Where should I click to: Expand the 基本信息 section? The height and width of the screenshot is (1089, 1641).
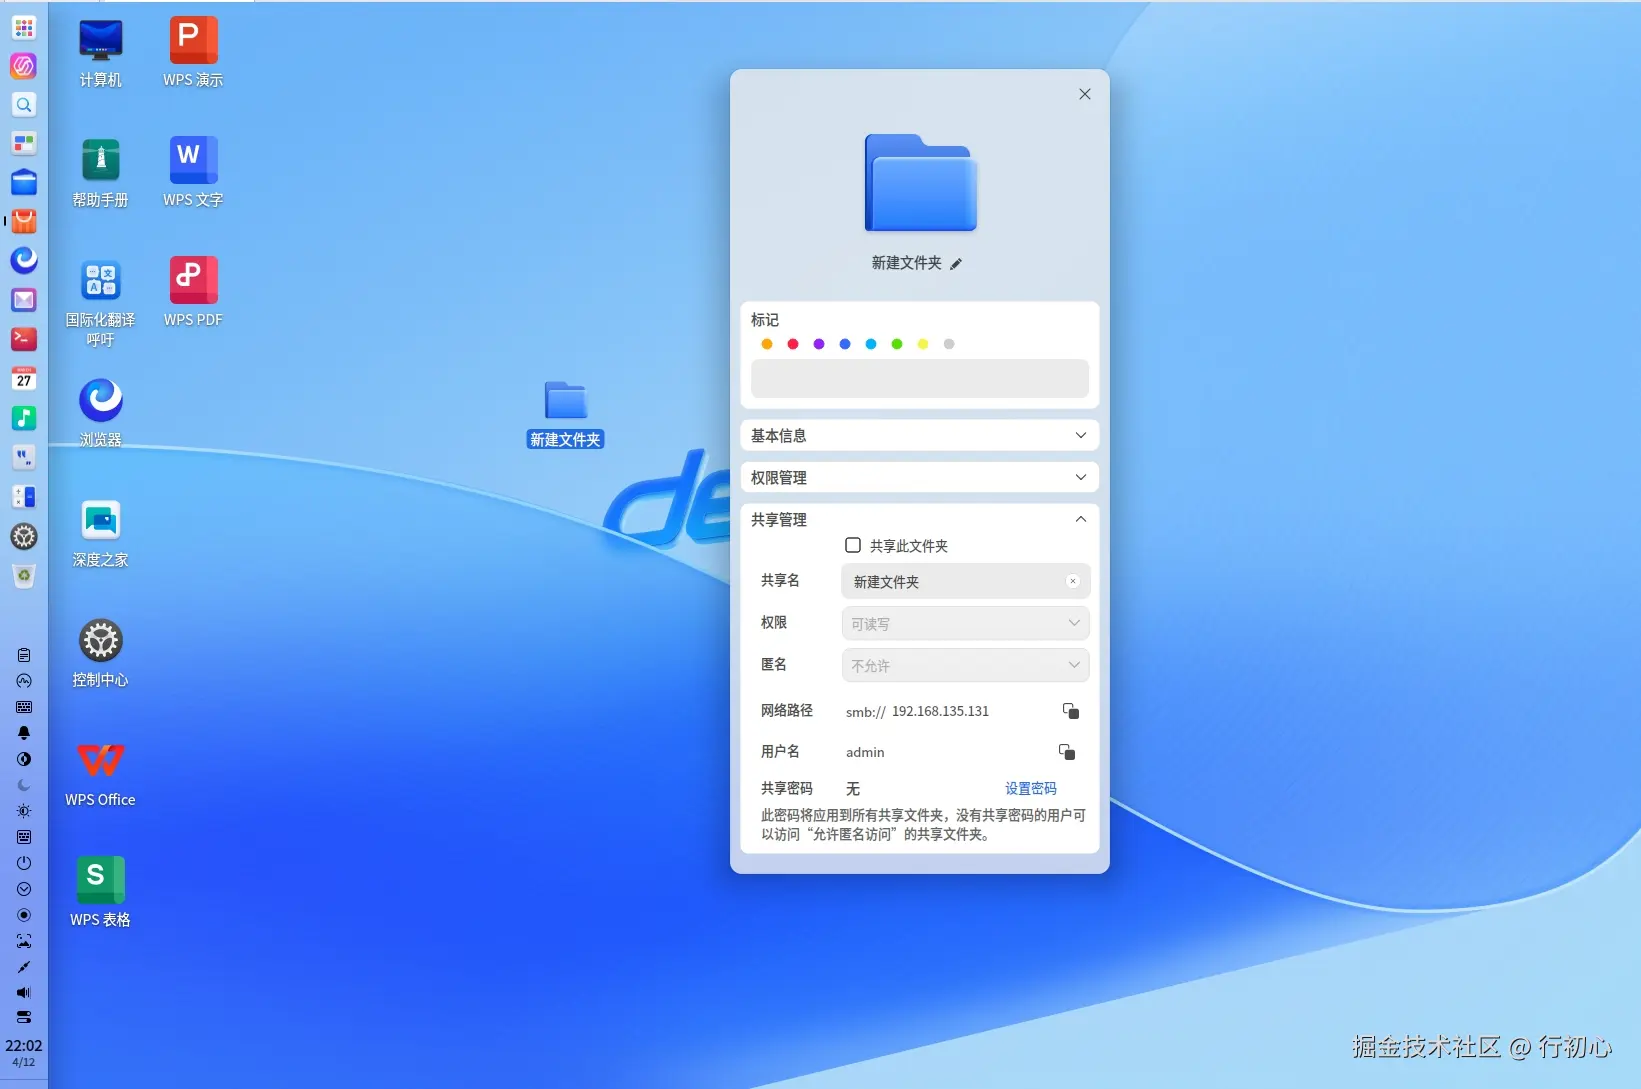(x=920, y=435)
